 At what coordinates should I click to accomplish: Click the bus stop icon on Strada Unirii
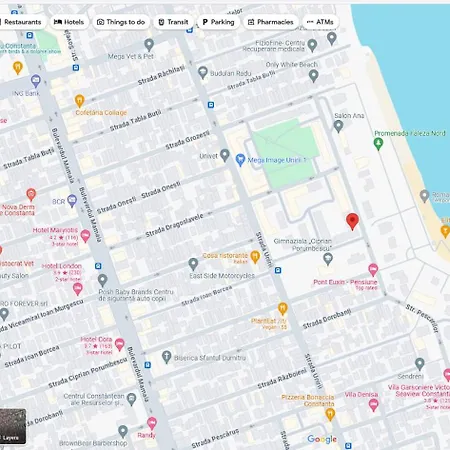tap(278, 270)
